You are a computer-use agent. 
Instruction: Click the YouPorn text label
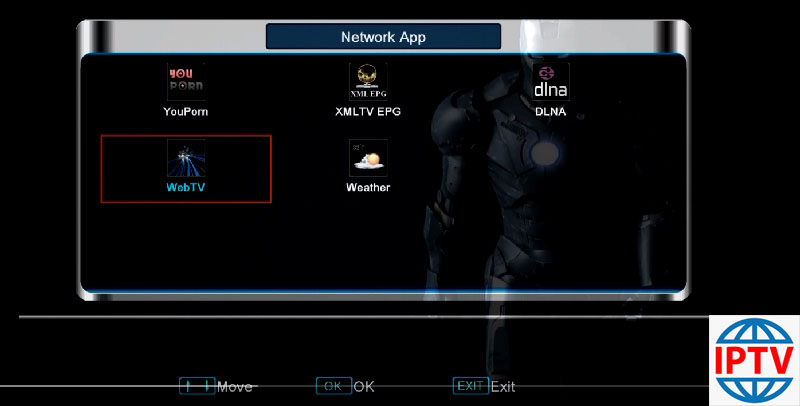coord(185,112)
